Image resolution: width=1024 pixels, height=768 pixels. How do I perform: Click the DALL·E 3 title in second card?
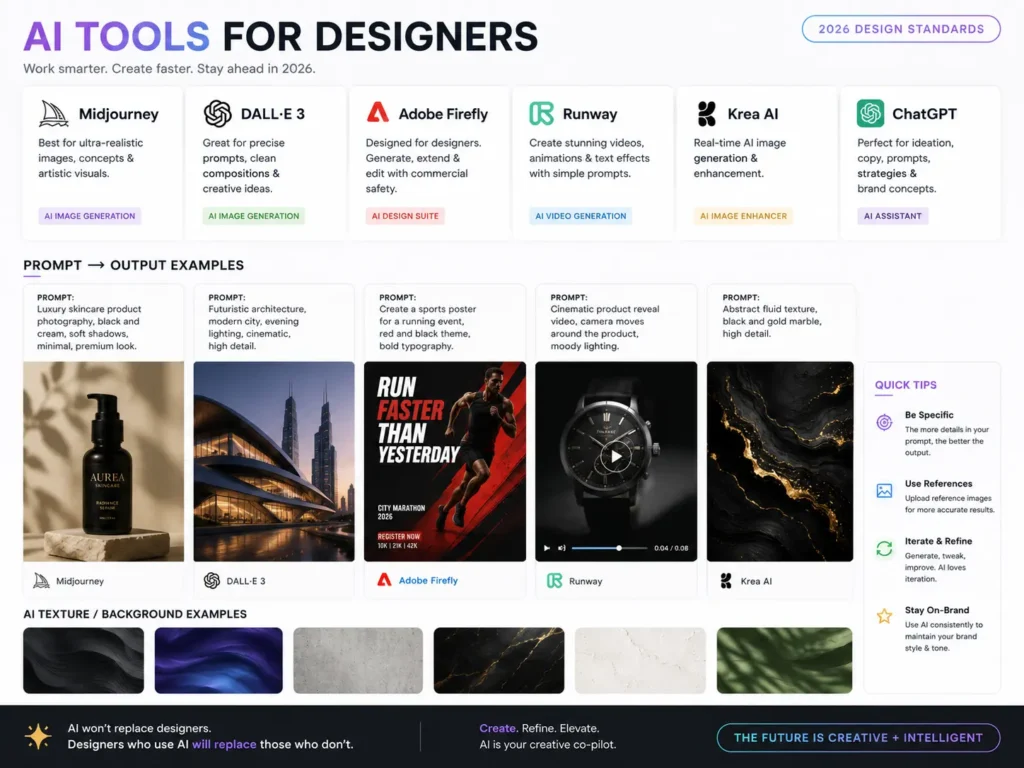tap(273, 114)
